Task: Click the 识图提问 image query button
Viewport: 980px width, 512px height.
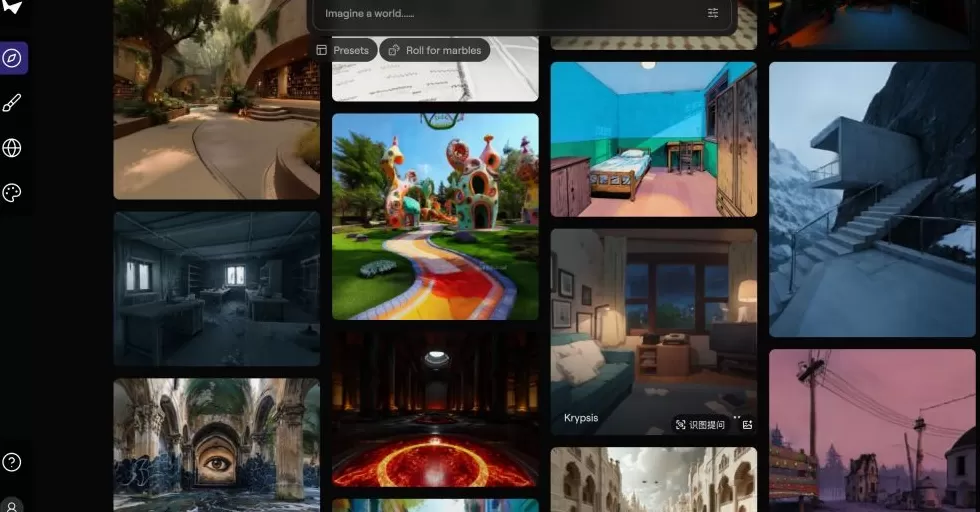Action: [700, 424]
